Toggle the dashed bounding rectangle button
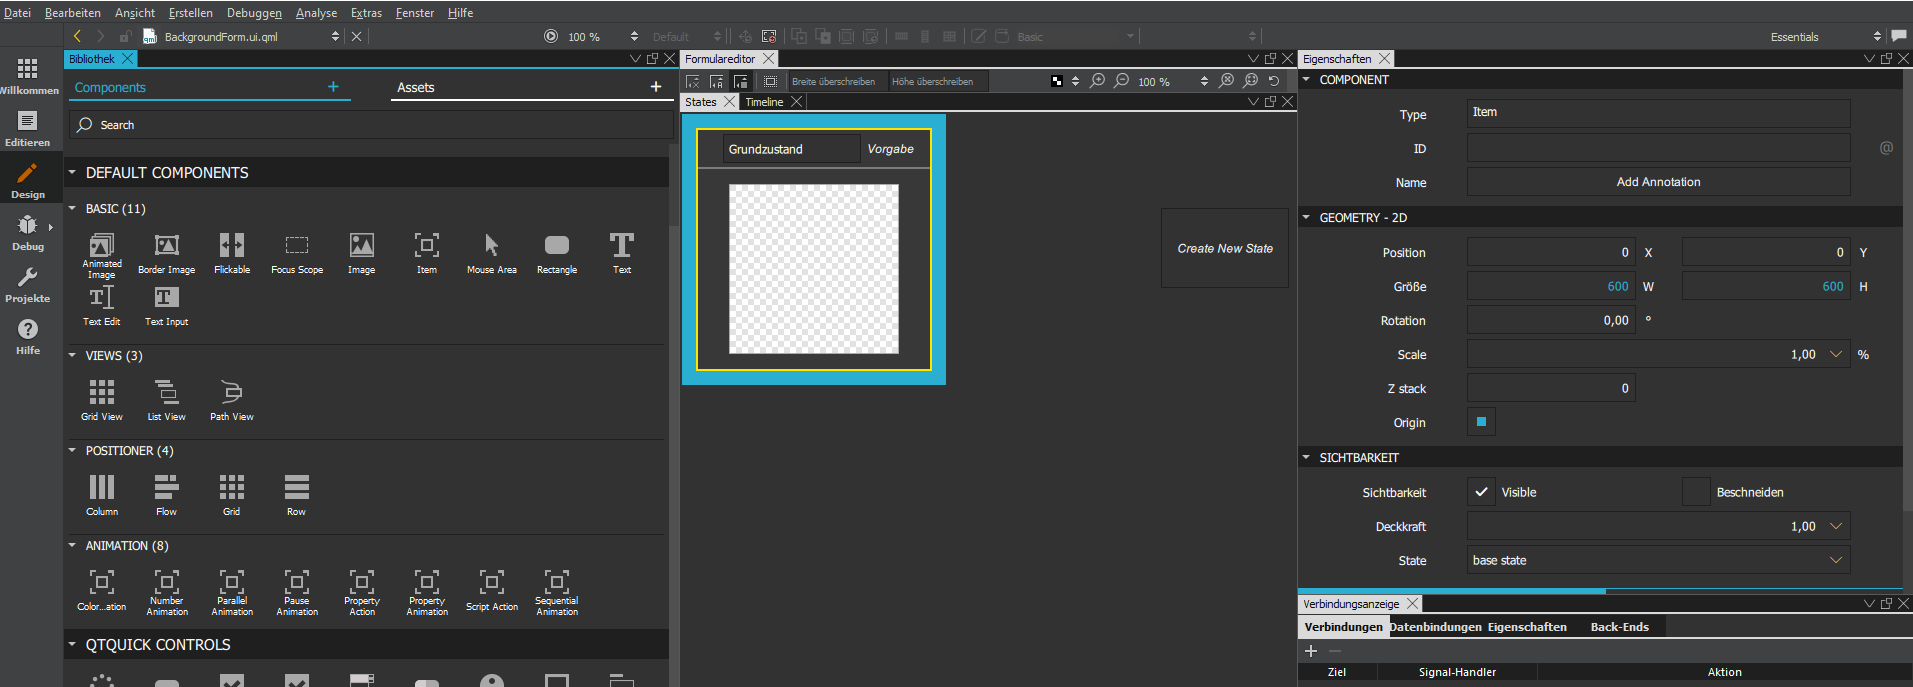1913x687 pixels. [770, 81]
